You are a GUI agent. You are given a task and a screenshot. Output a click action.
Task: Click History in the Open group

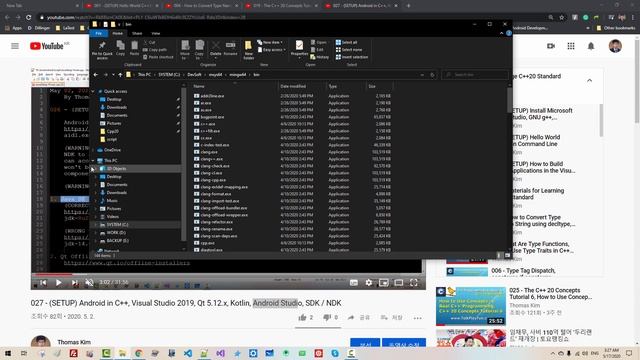click(x=319, y=57)
